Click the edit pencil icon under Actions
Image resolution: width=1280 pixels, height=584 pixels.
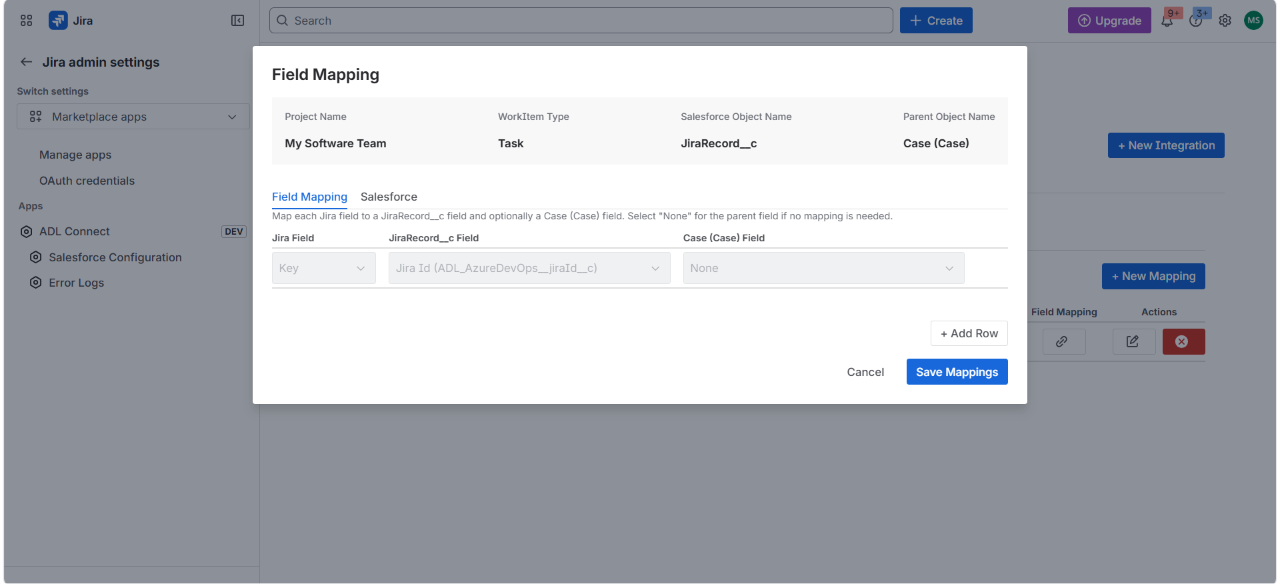(1133, 342)
